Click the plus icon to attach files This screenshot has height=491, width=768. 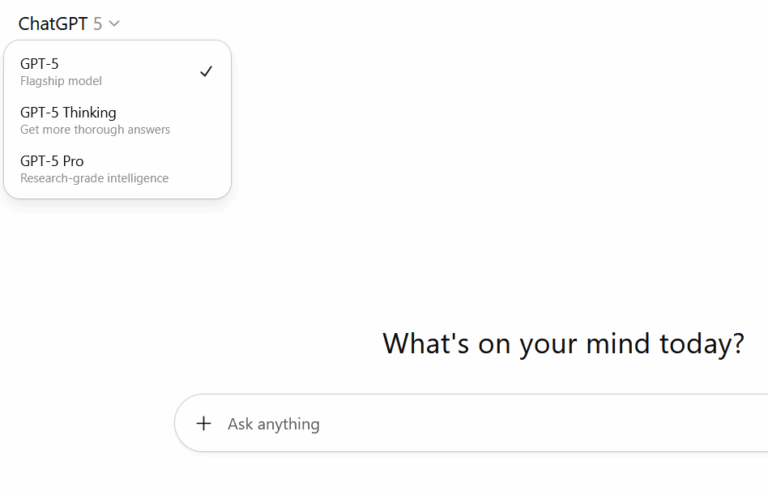(x=204, y=423)
